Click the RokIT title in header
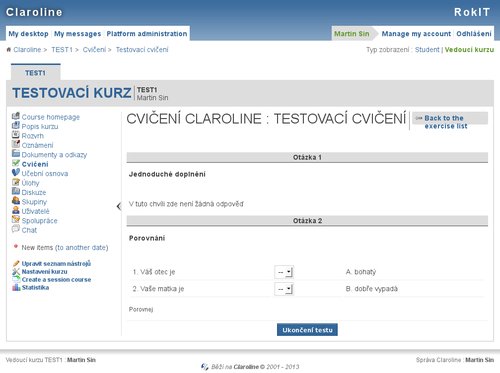500x373 pixels. (472, 12)
